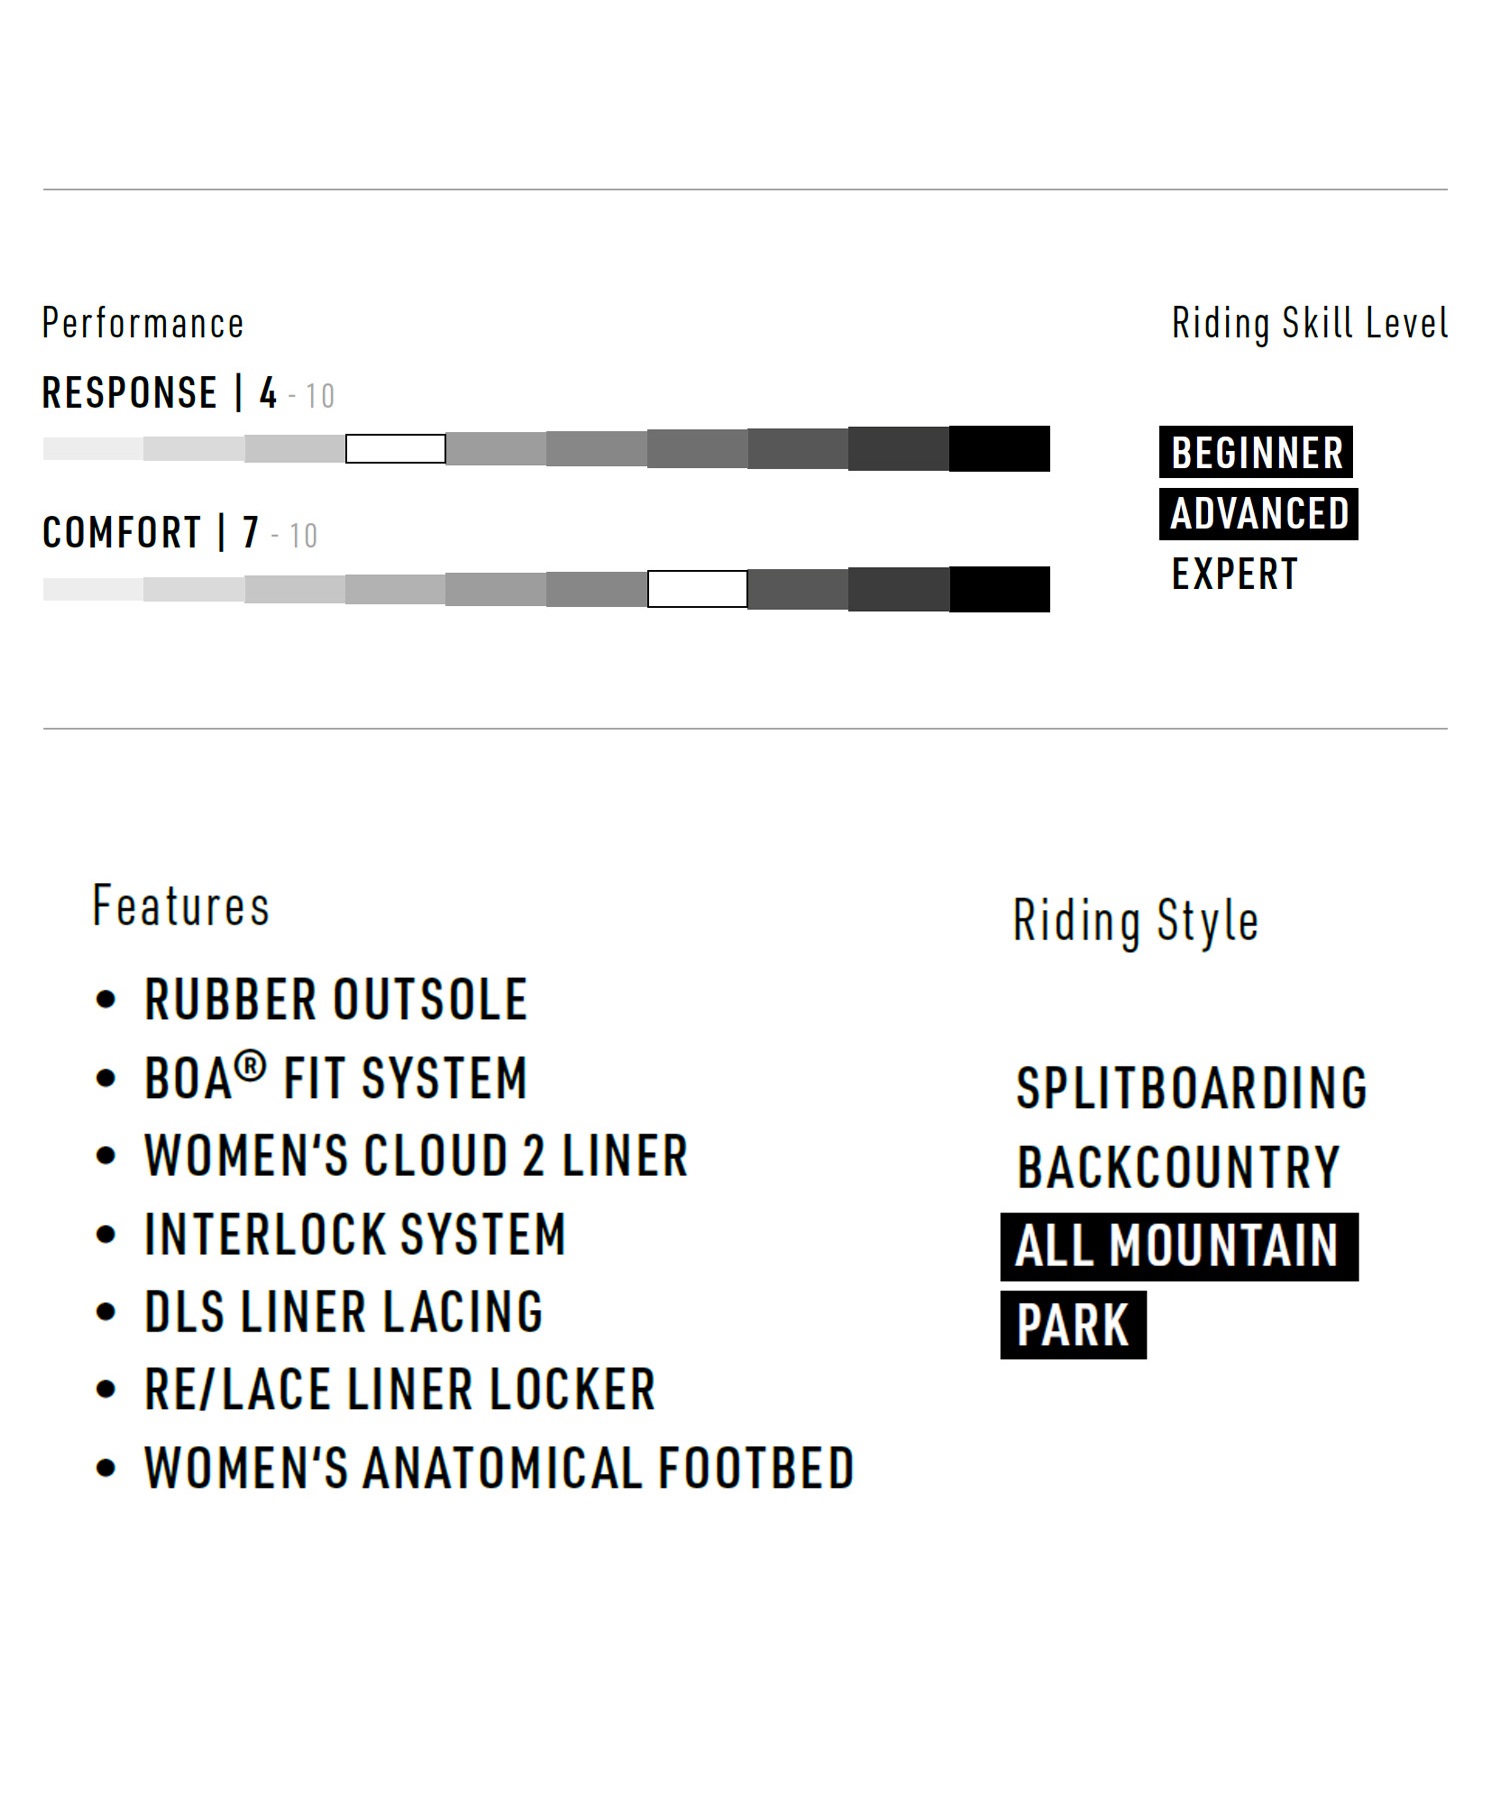Click WOMEN'S CLOUD 2 LINER feature
Image resolution: width=1500 pixels, height=1800 pixels.
(x=416, y=1156)
